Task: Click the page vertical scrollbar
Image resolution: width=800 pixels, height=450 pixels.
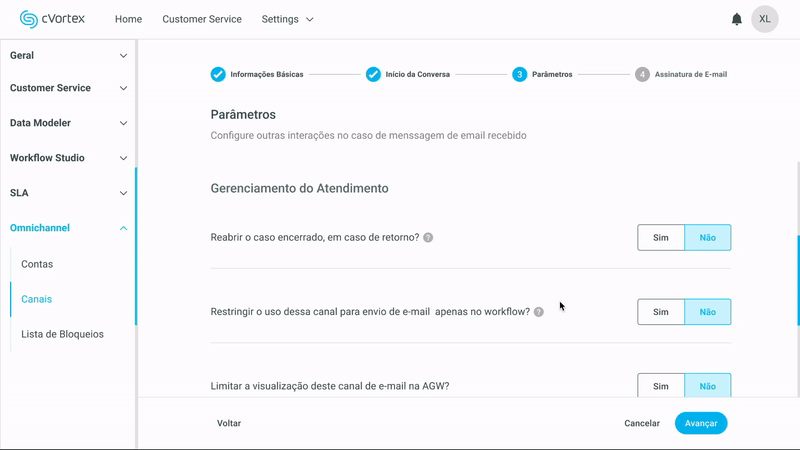Action: click(x=798, y=280)
